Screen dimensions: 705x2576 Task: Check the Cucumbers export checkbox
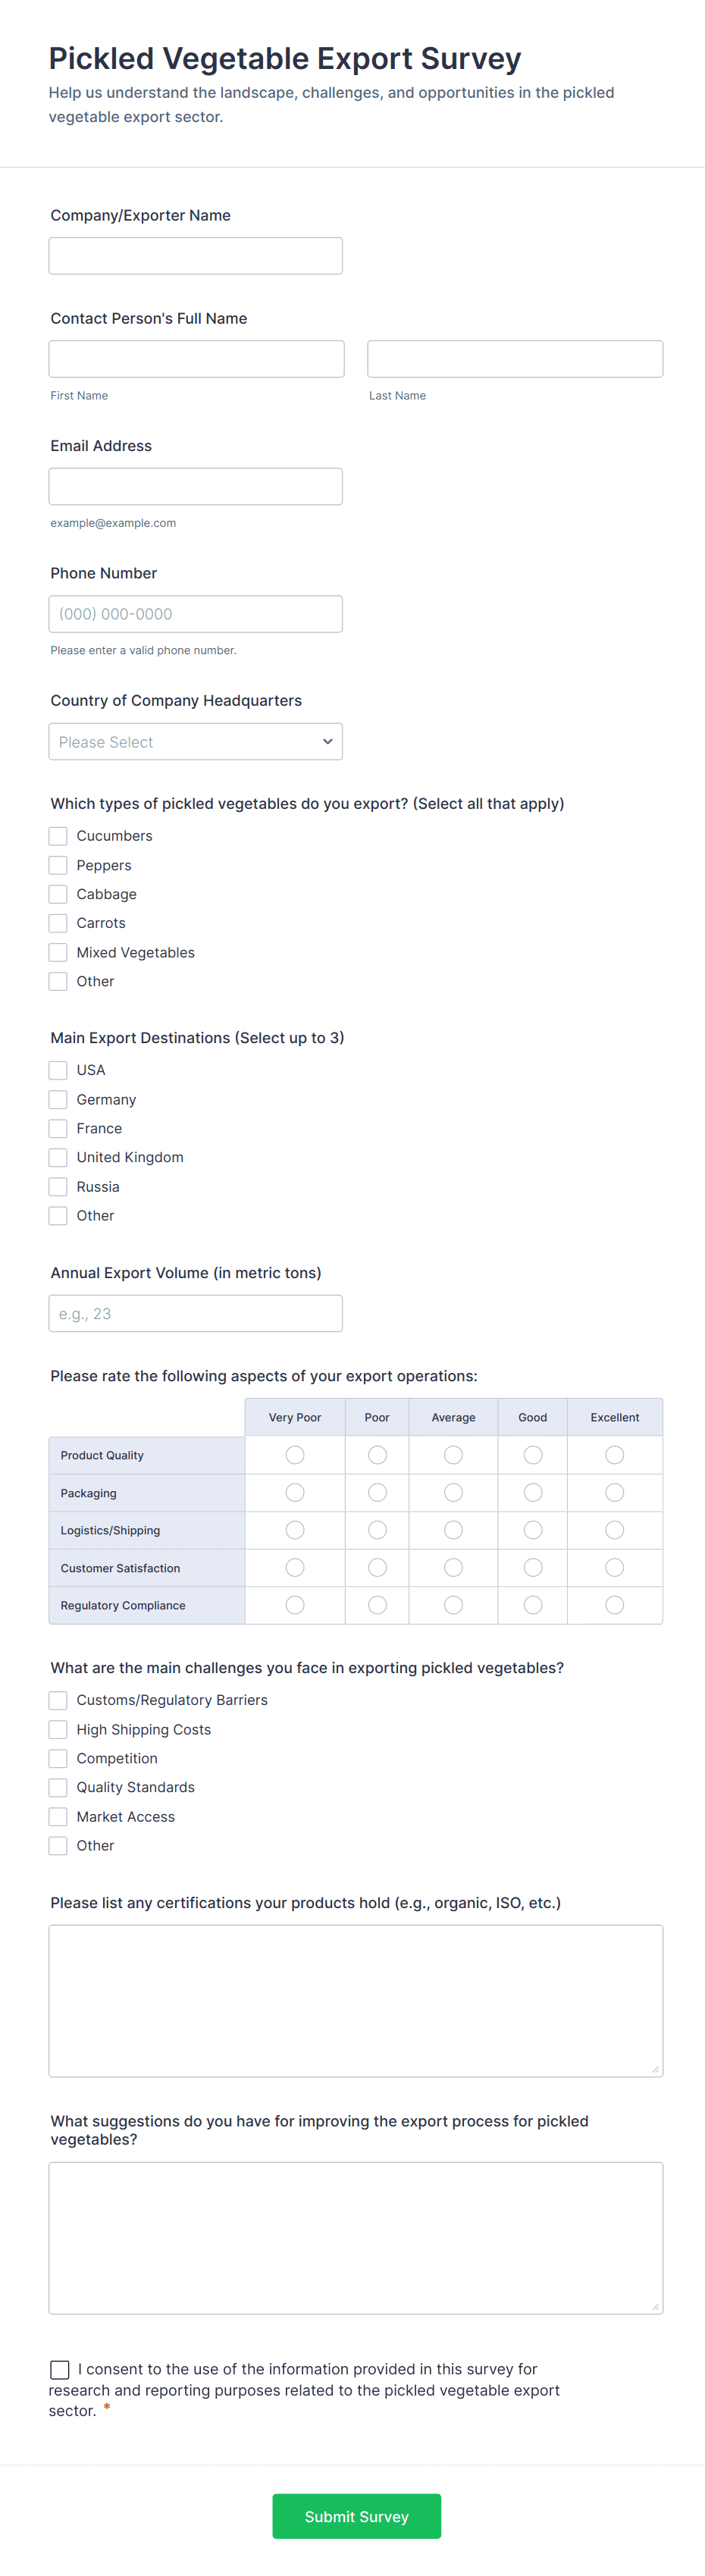[58, 835]
